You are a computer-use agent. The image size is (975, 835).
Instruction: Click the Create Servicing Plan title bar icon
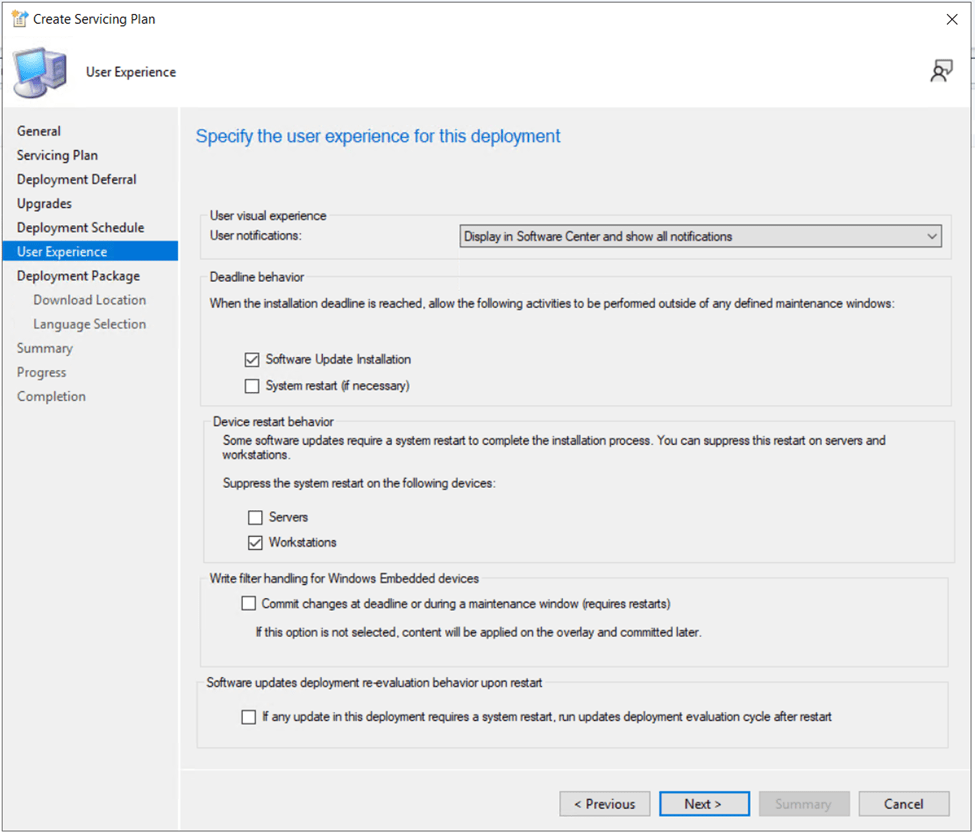click(18, 19)
